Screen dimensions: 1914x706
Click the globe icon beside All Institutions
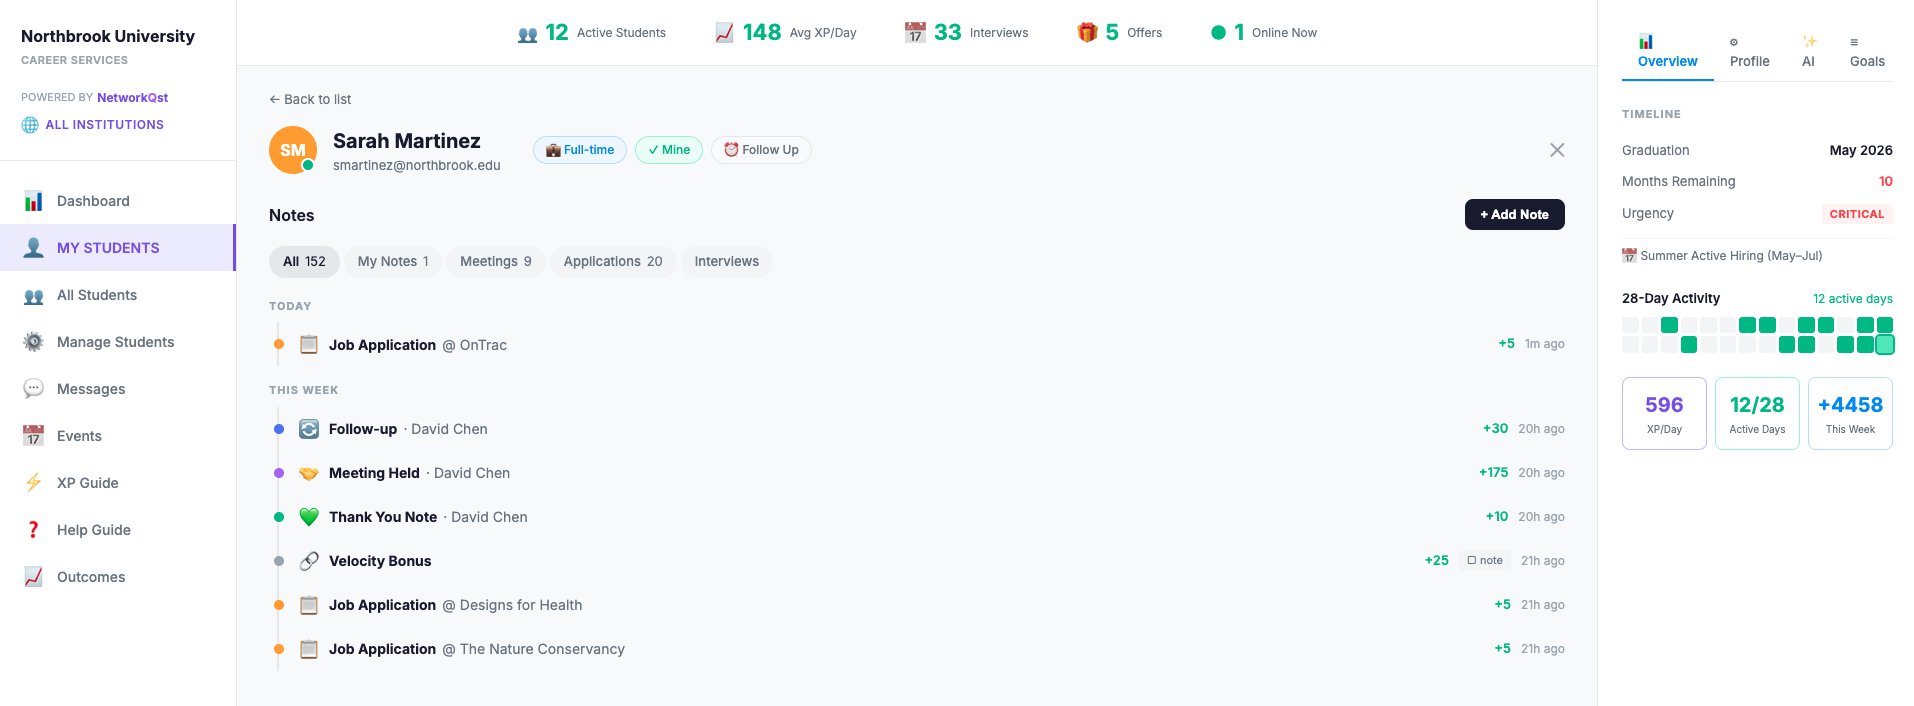pos(30,125)
